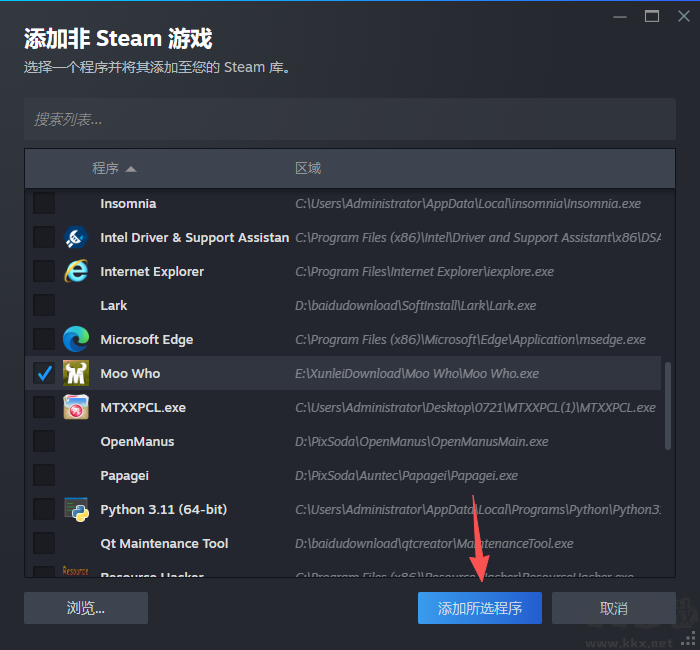
Task: Check the Papagei checkbox
Action: click(x=44, y=475)
